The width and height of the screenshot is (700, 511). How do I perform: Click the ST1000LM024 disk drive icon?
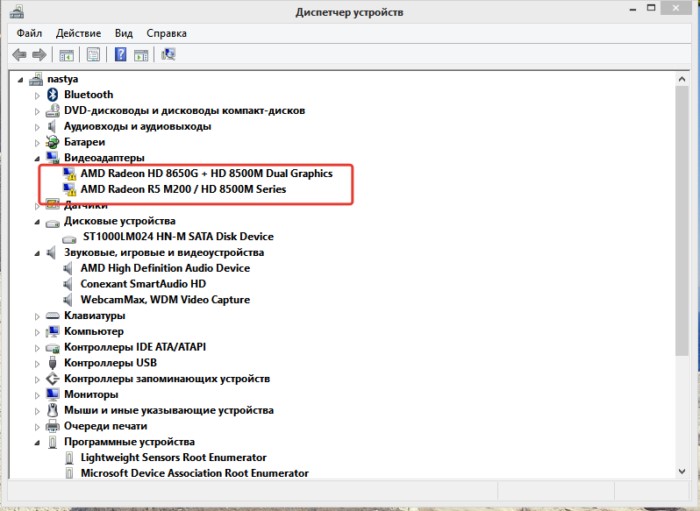pos(69,237)
